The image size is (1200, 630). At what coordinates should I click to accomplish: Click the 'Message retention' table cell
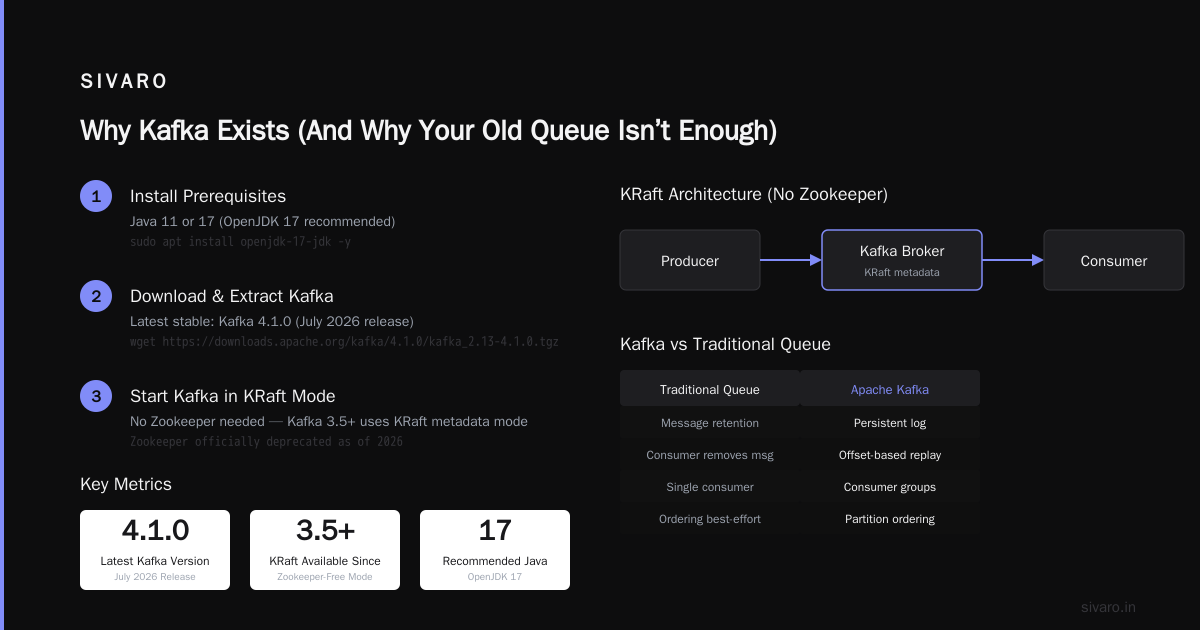pos(710,423)
